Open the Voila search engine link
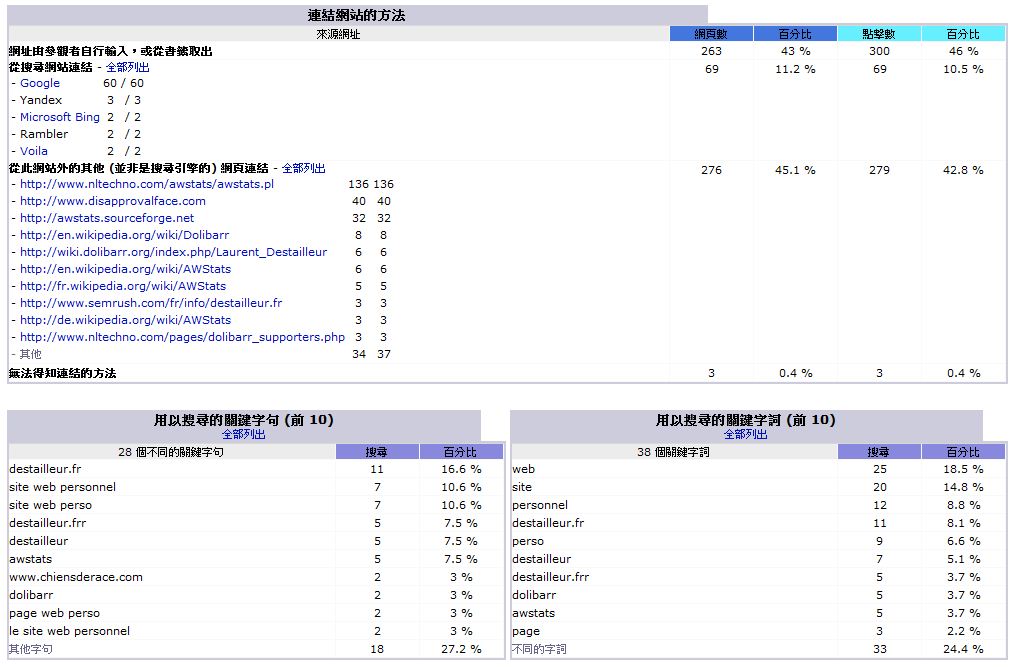The width and height of the screenshot is (1013, 667). pos(34,151)
